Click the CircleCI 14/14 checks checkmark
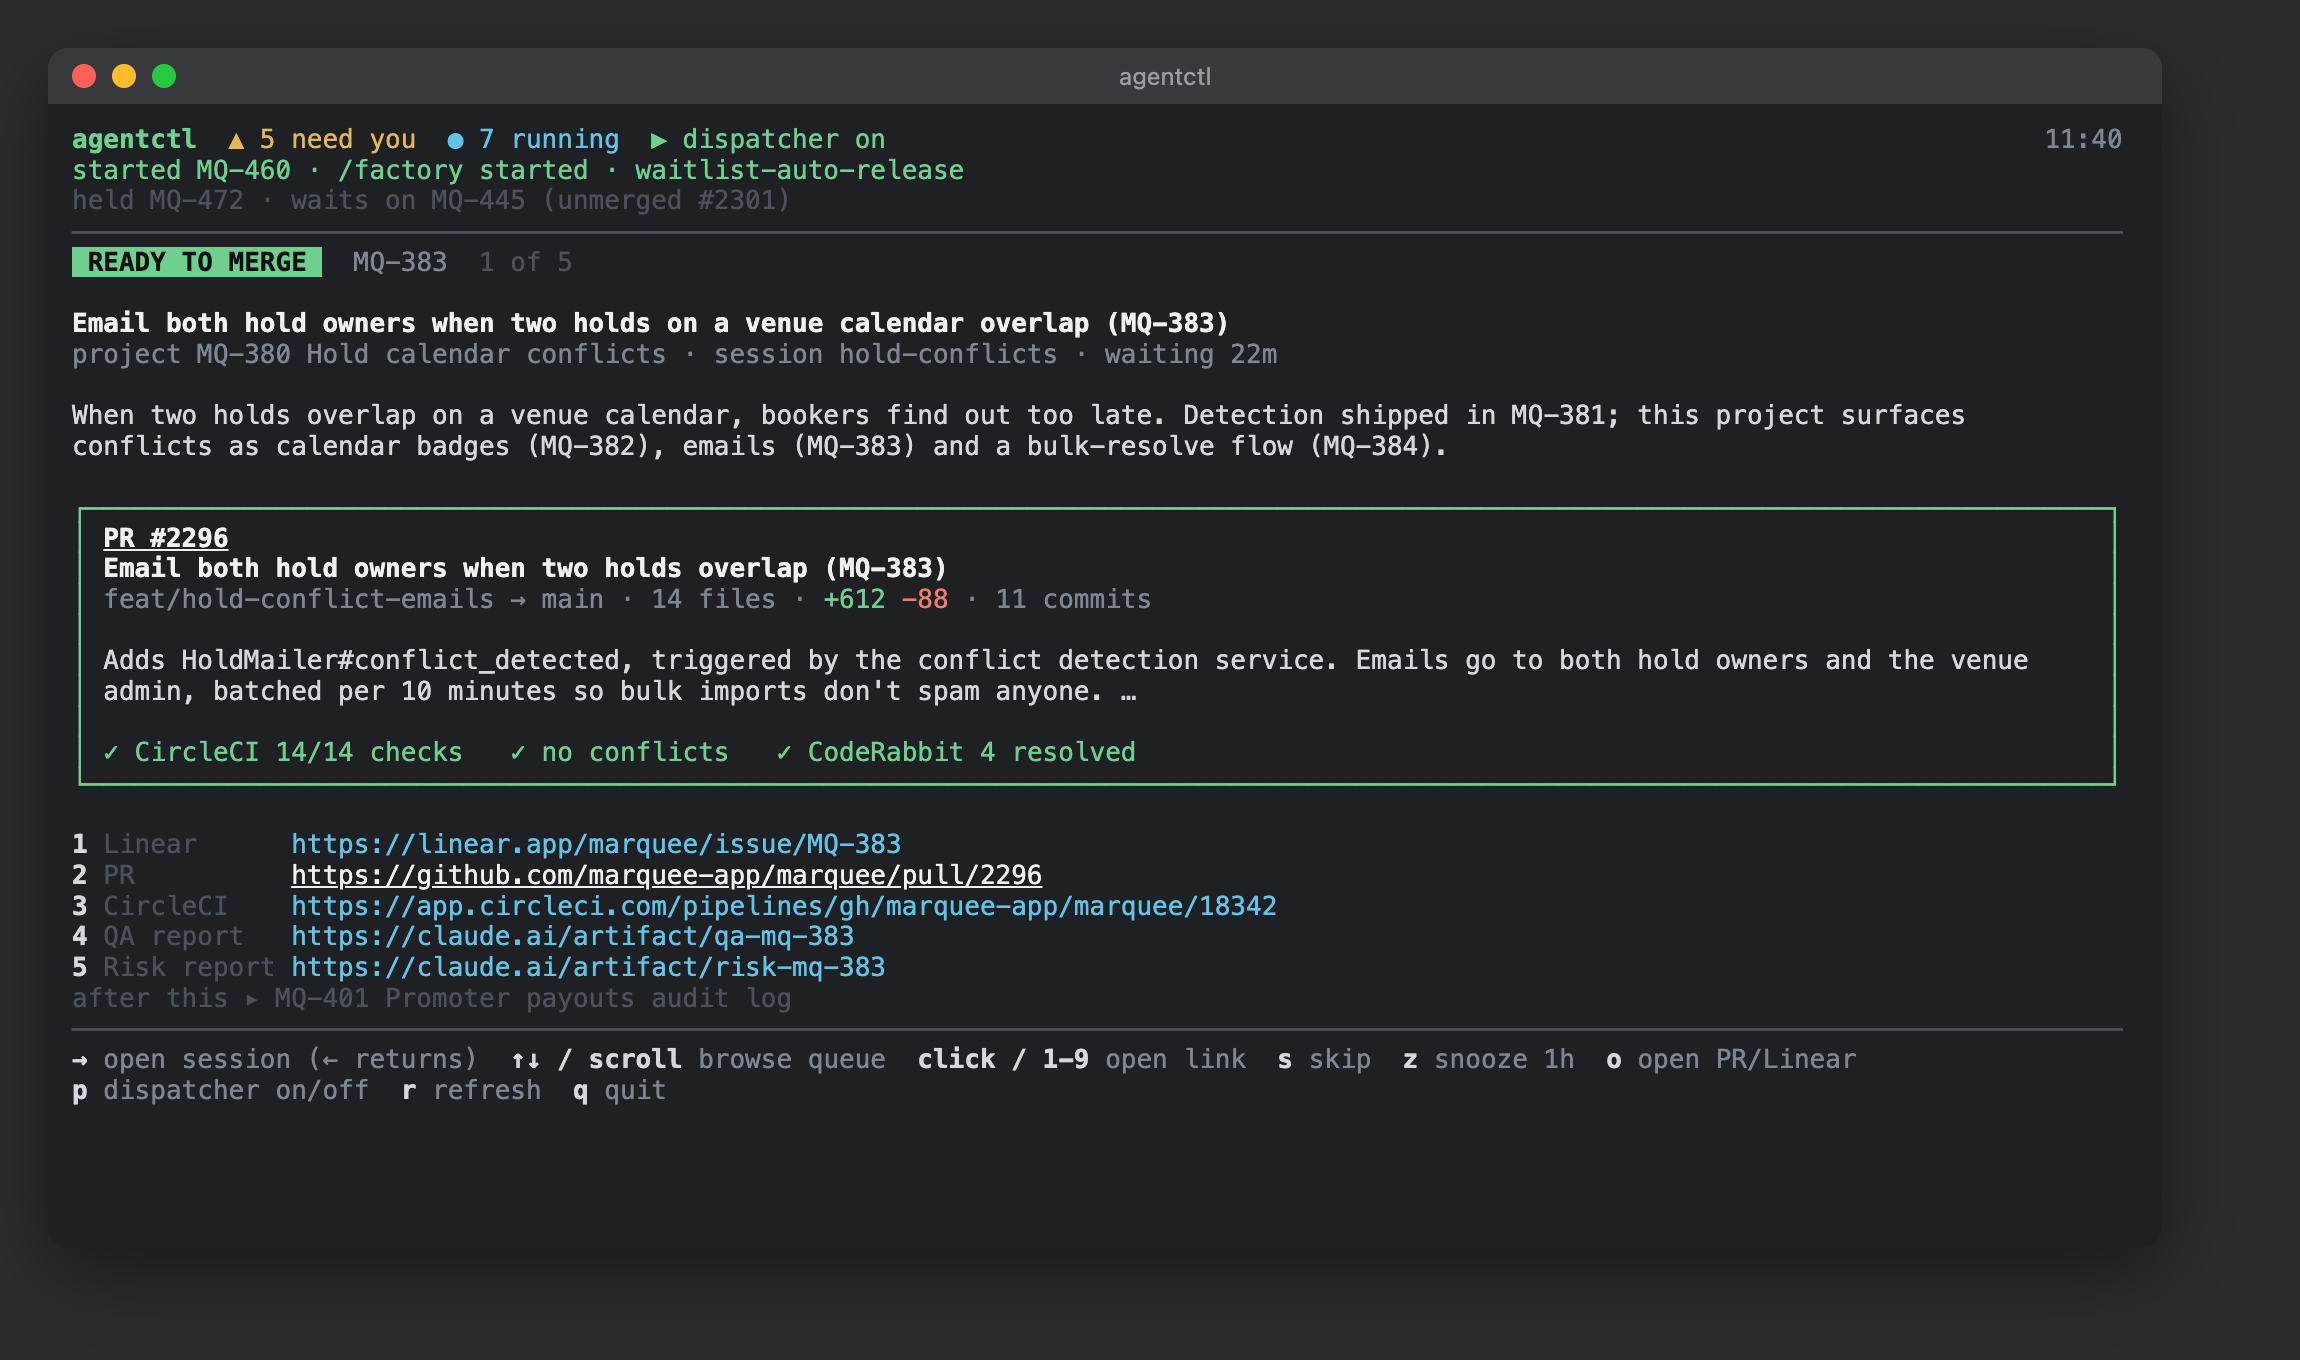The height and width of the screenshot is (1360, 2300). click(x=111, y=752)
